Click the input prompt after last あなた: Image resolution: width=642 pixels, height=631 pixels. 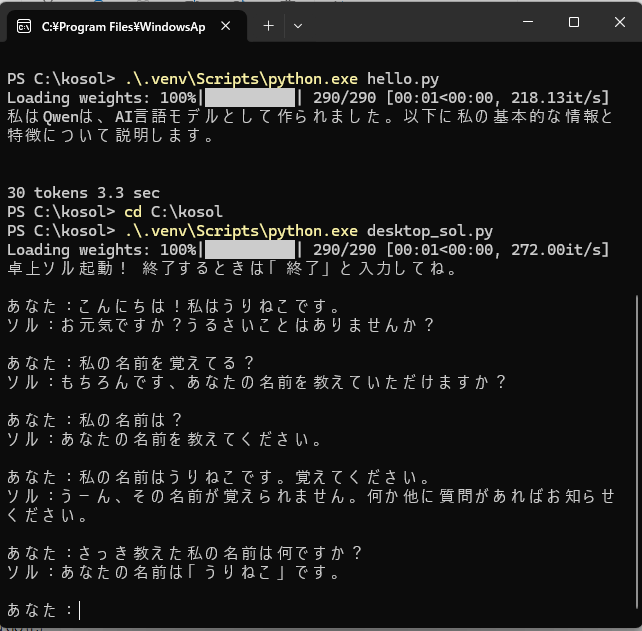[x=80, y=610]
